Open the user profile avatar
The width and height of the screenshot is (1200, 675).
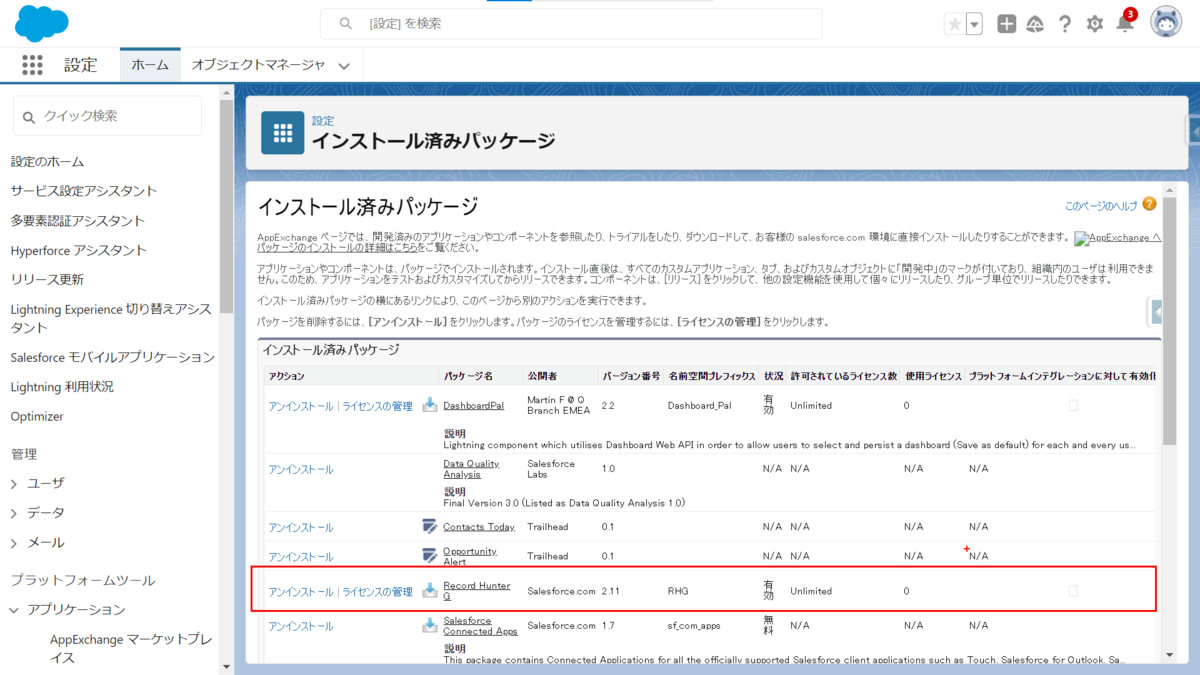[x=1166, y=22]
